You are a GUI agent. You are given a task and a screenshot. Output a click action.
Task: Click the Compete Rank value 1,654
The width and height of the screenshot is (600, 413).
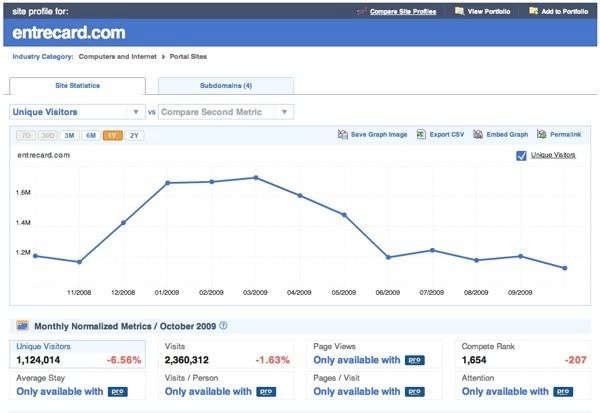(x=474, y=360)
